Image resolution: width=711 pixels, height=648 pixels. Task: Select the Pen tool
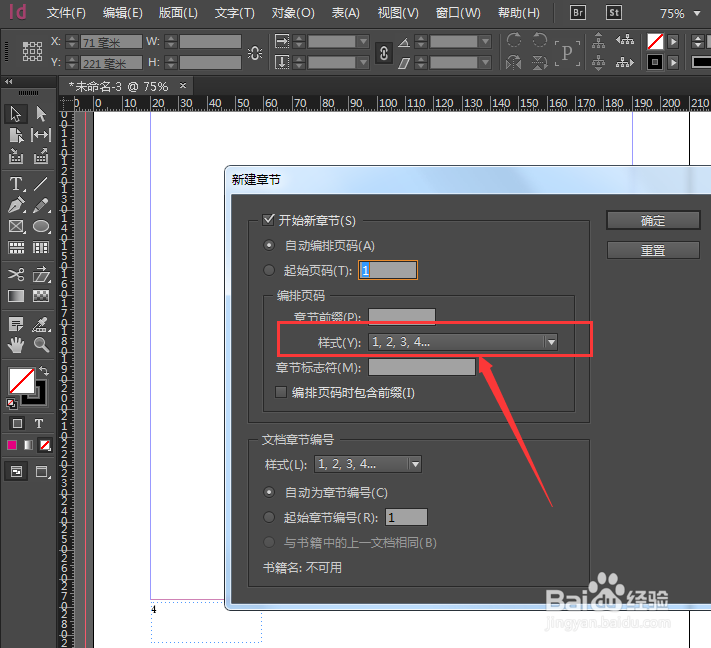pos(16,205)
